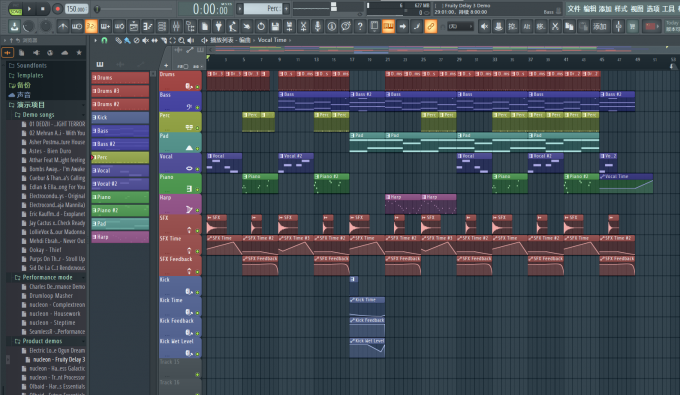680x395 pixels.
Task: Toggle the piano roll view
Action: click(147, 26)
